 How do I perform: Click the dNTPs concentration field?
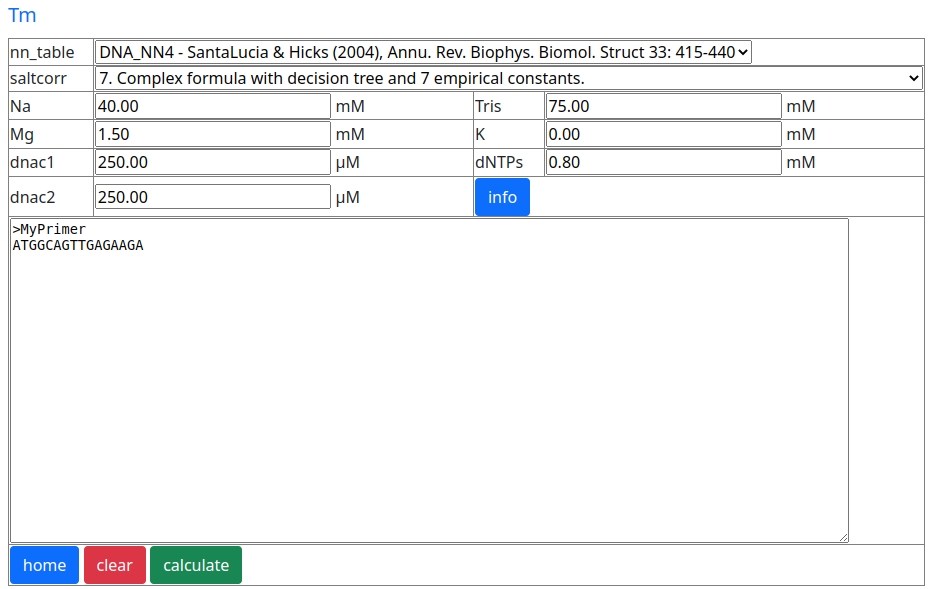[x=662, y=162]
